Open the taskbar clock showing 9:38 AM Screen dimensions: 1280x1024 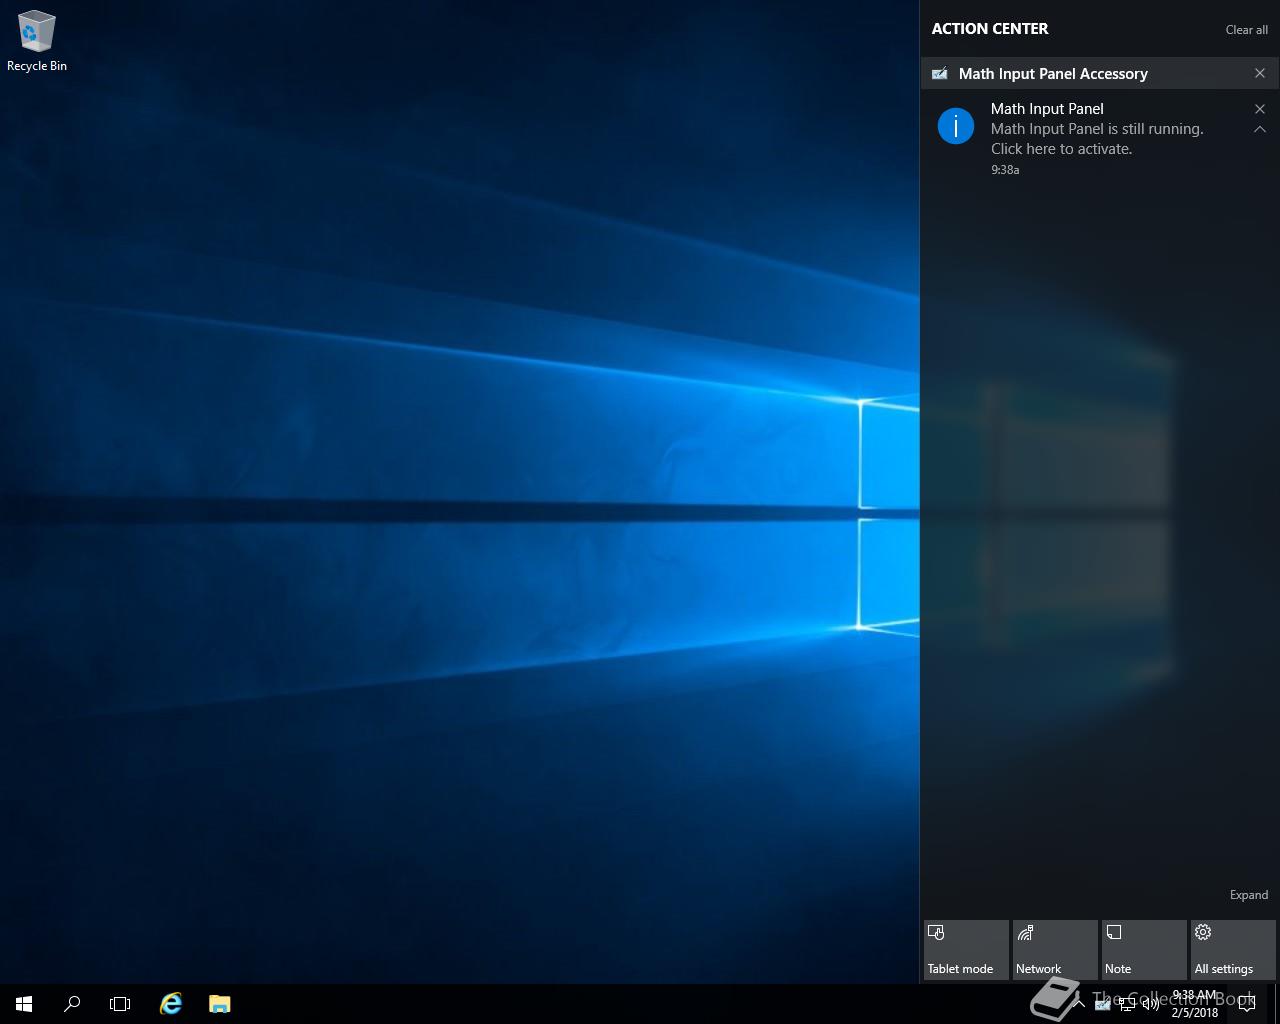pos(1195,1004)
